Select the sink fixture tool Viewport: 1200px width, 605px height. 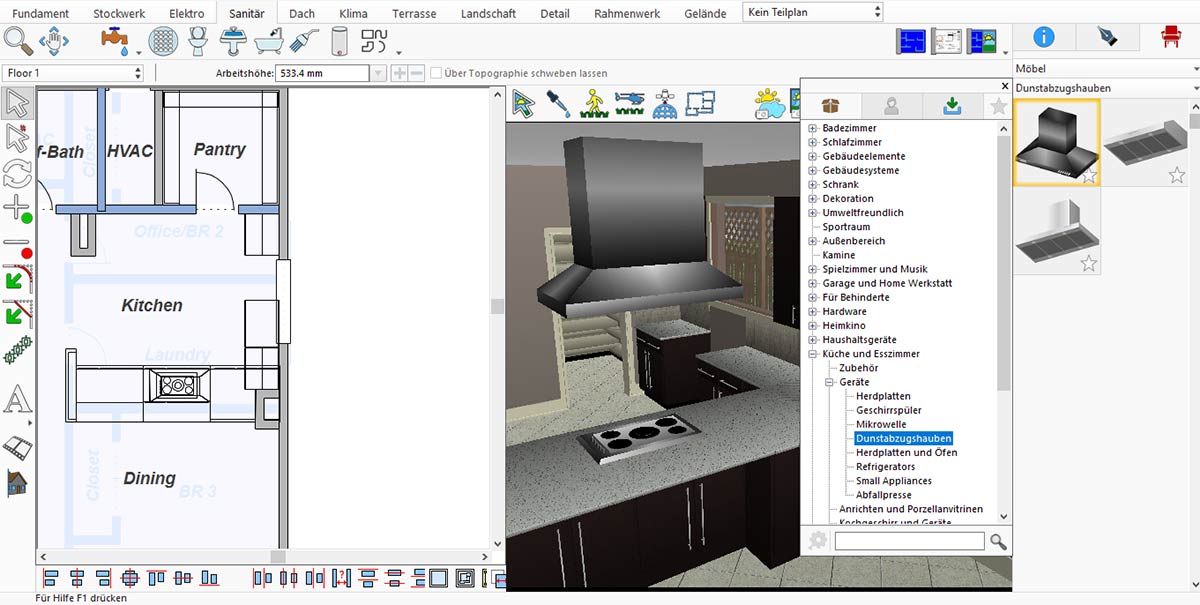pos(233,41)
